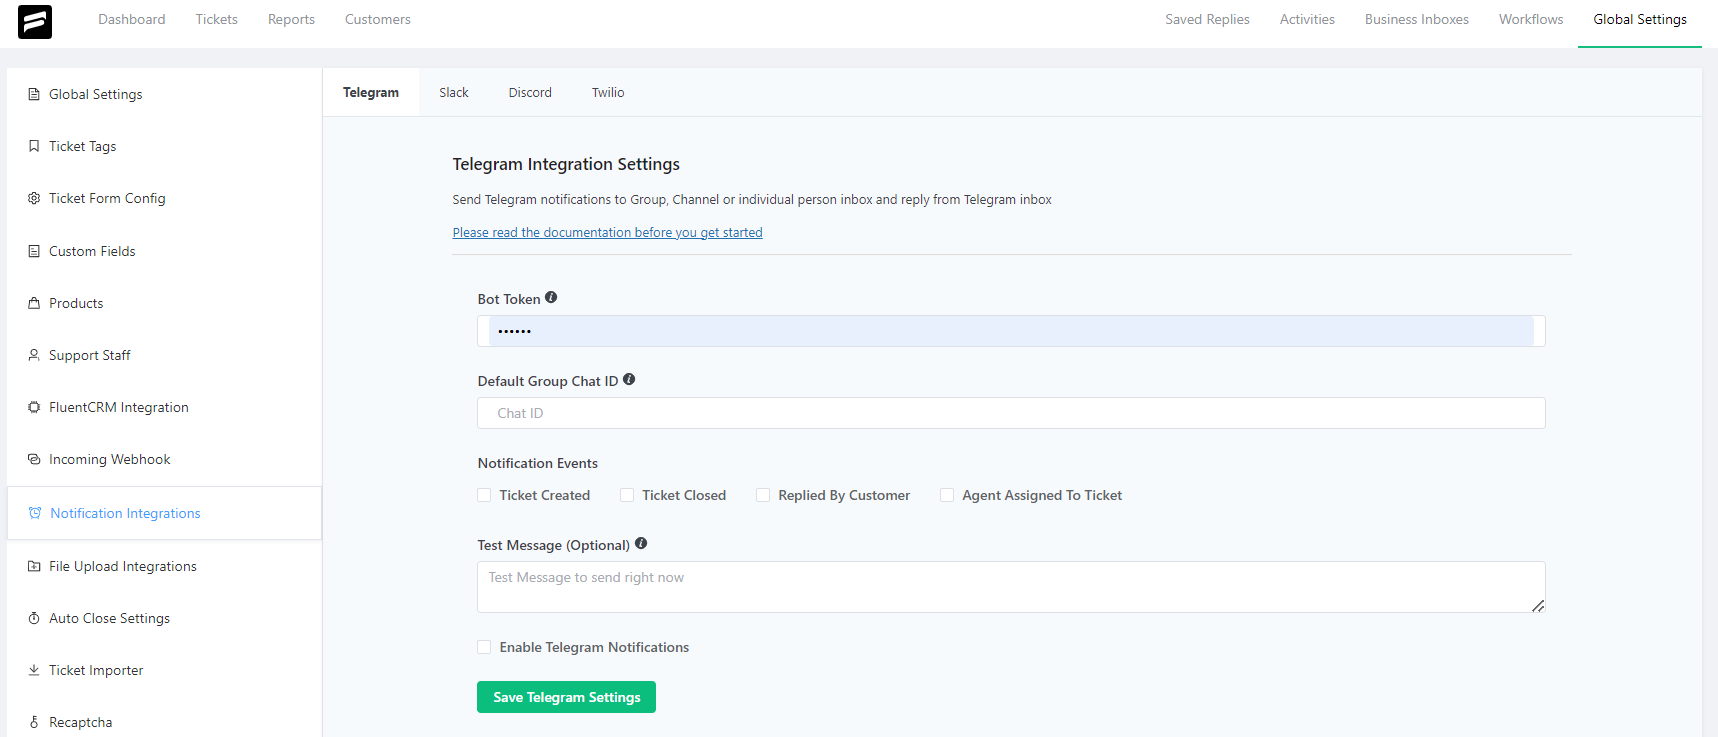
Task: Check the Agent Assigned To Ticket checkbox
Action: point(947,495)
